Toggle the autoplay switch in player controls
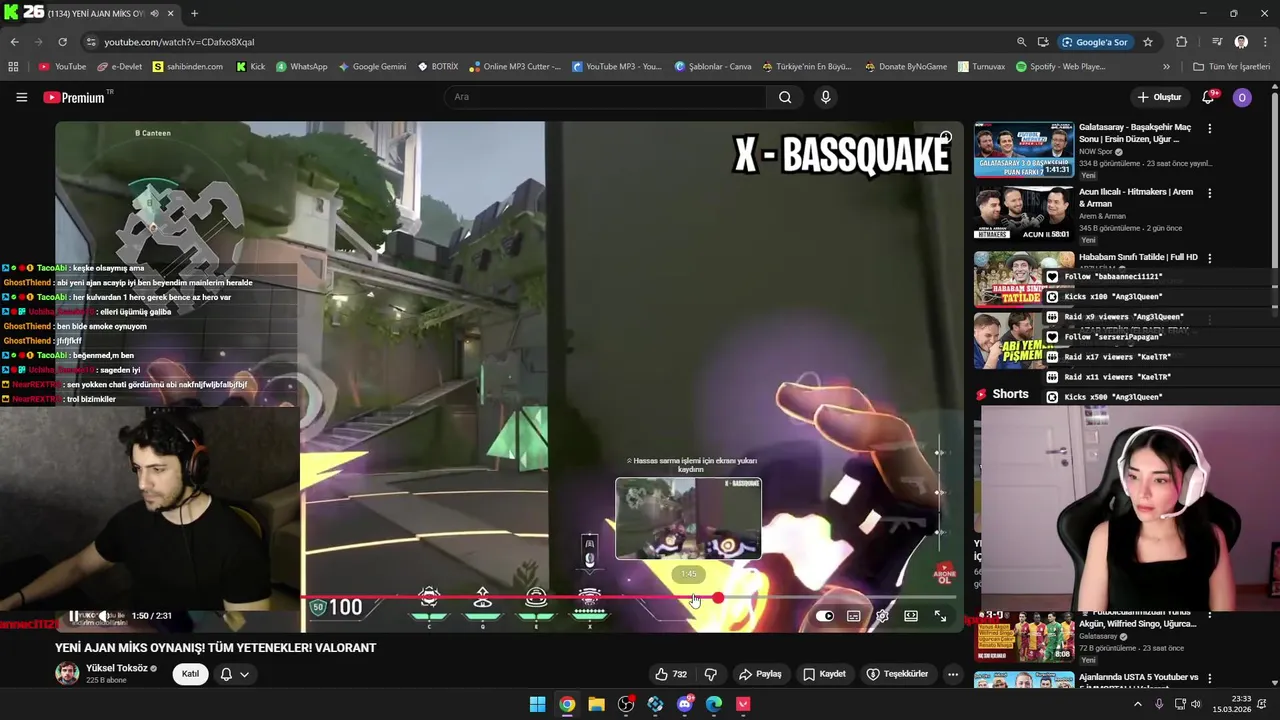The width and height of the screenshot is (1280, 720). click(x=825, y=616)
